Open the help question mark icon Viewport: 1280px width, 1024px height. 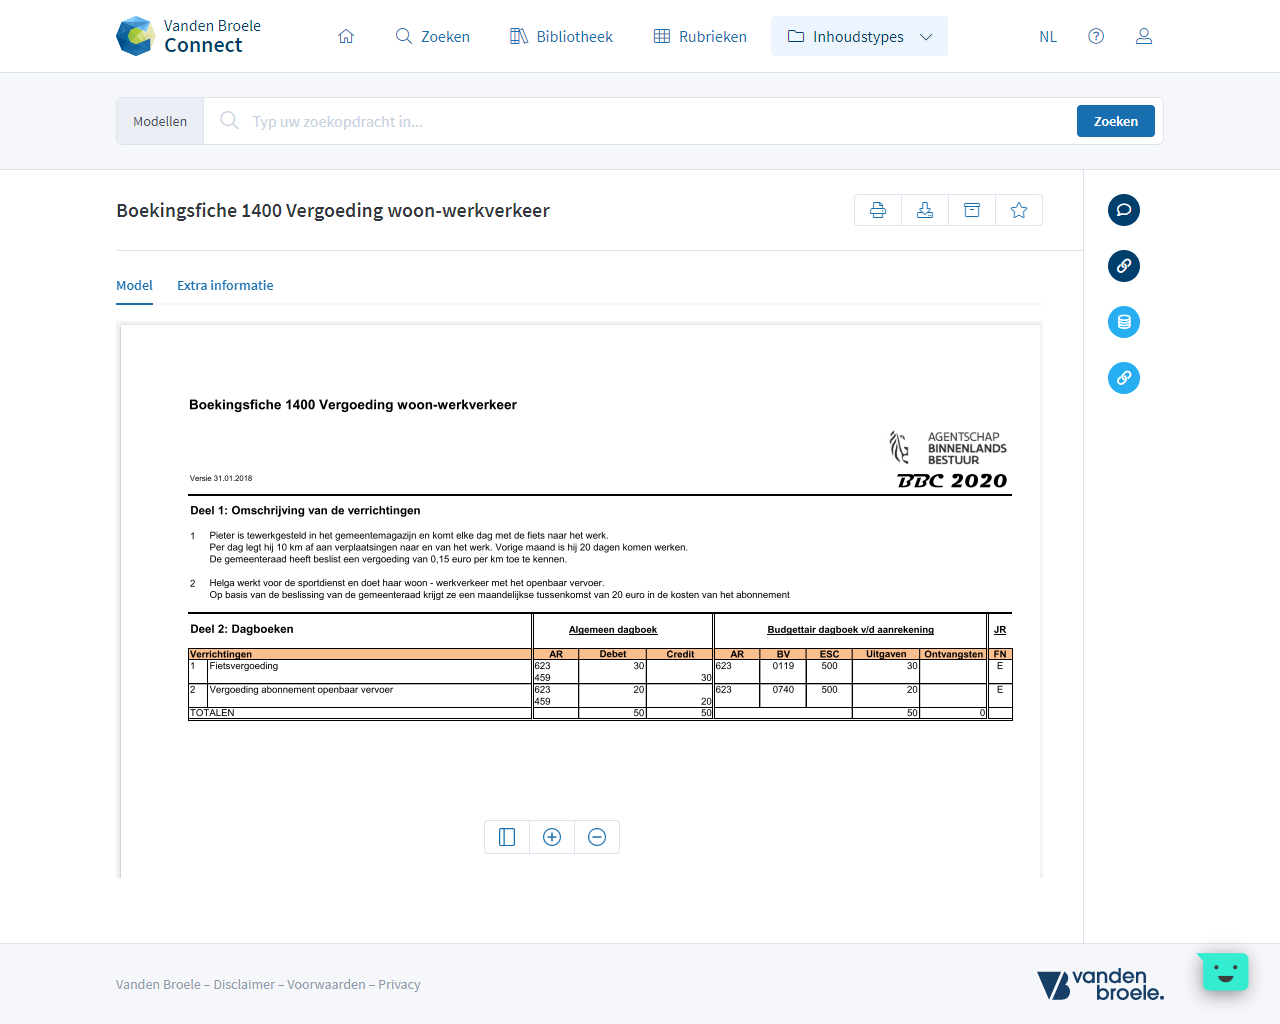click(1096, 36)
